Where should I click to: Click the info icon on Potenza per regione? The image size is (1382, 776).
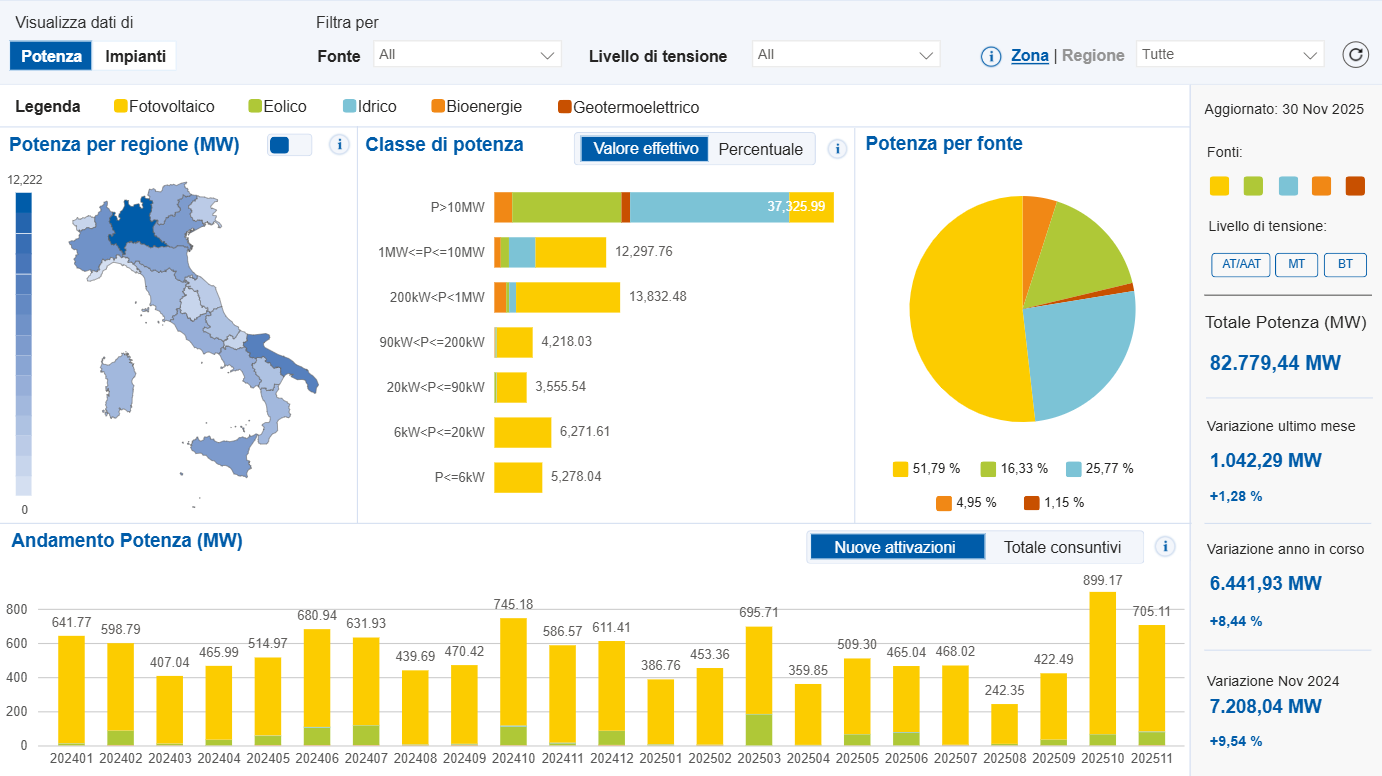pyautogui.click(x=339, y=145)
